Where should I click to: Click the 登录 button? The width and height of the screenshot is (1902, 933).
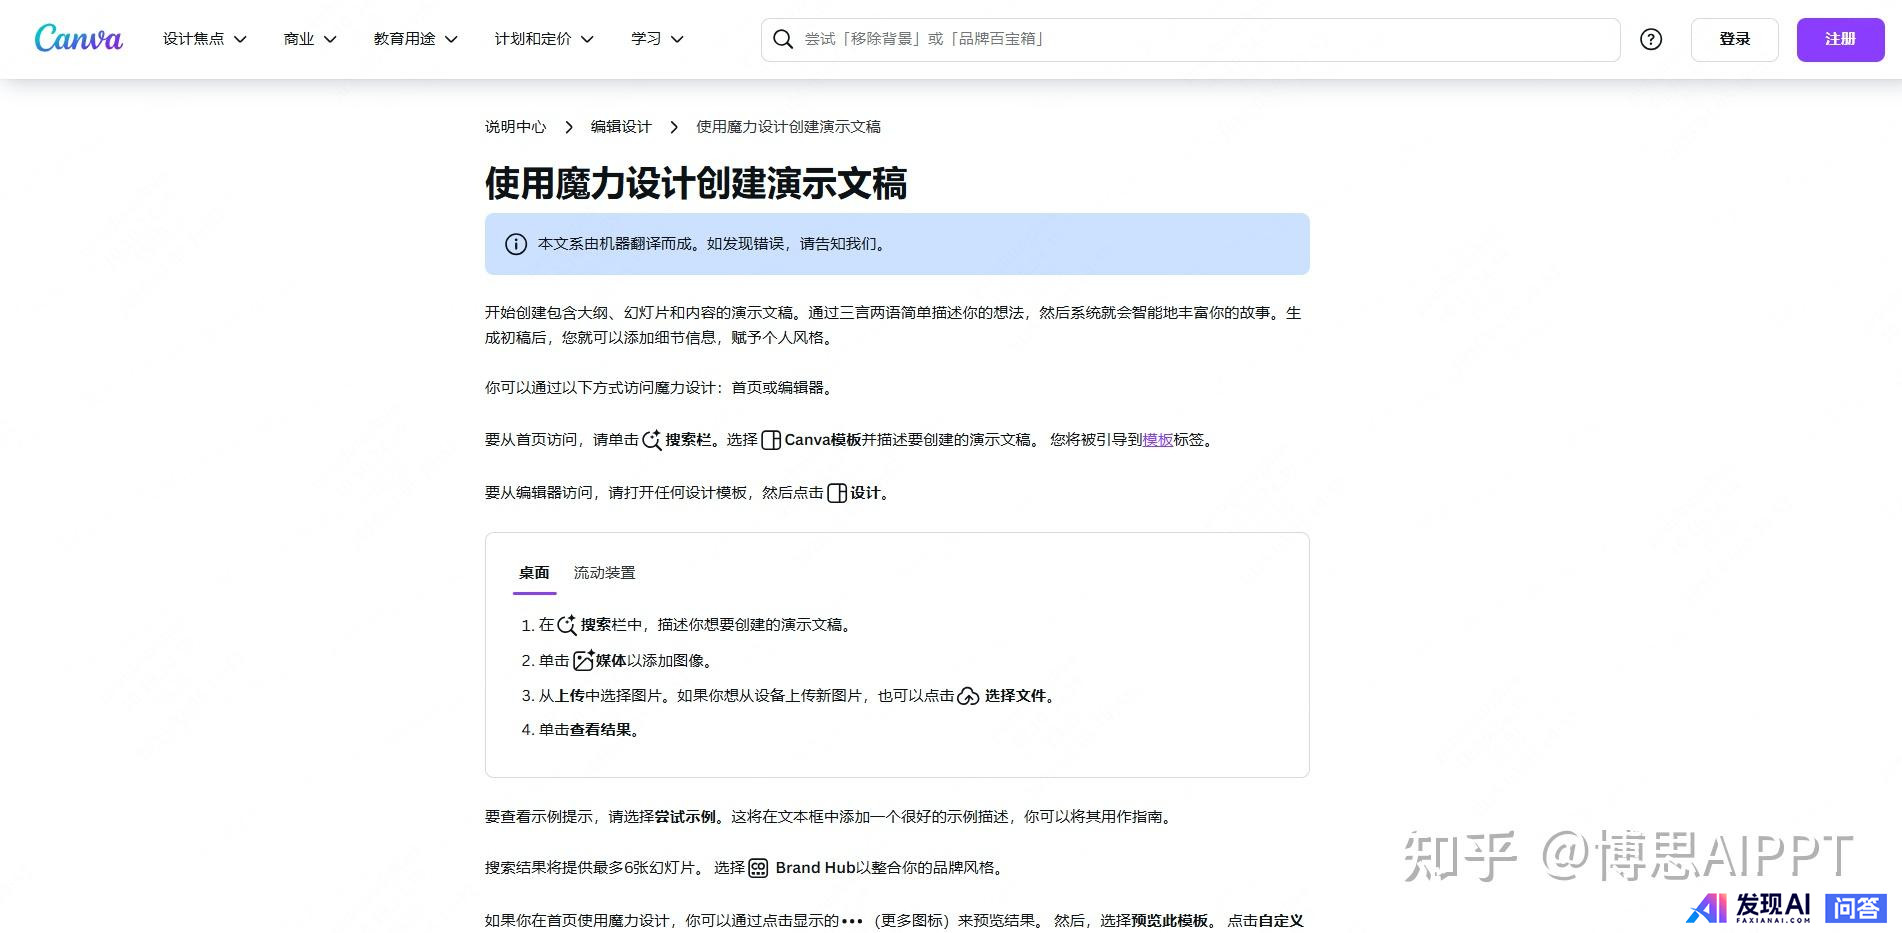coord(1734,39)
